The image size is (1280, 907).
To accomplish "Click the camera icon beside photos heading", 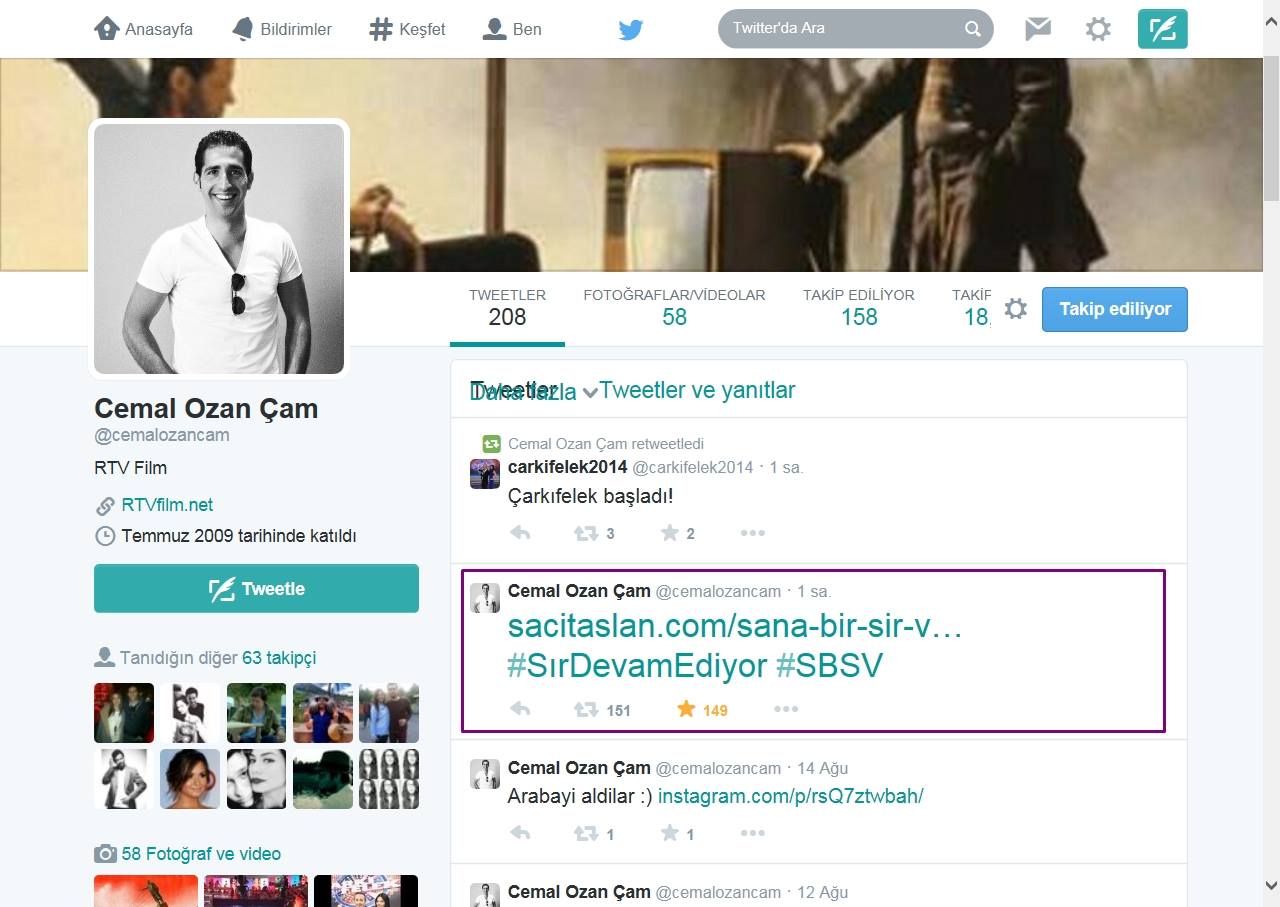I will coord(105,854).
